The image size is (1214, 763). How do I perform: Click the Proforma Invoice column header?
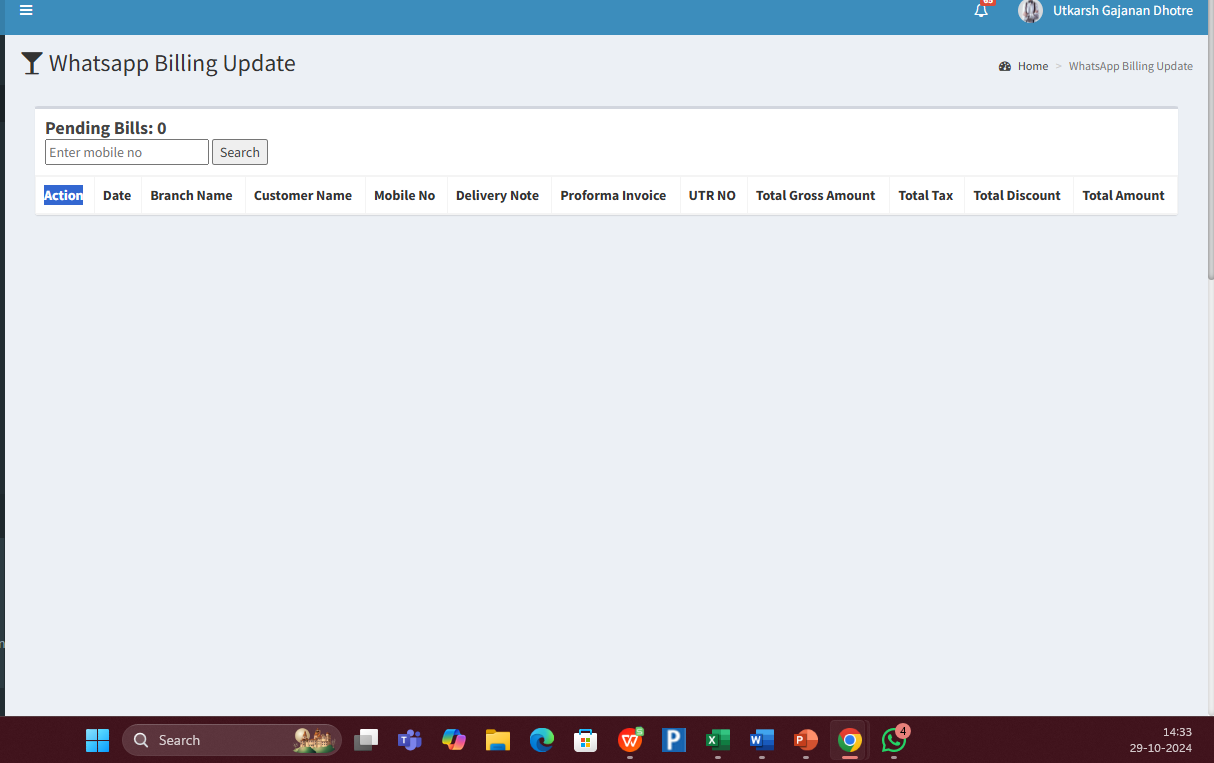point(613,195)
